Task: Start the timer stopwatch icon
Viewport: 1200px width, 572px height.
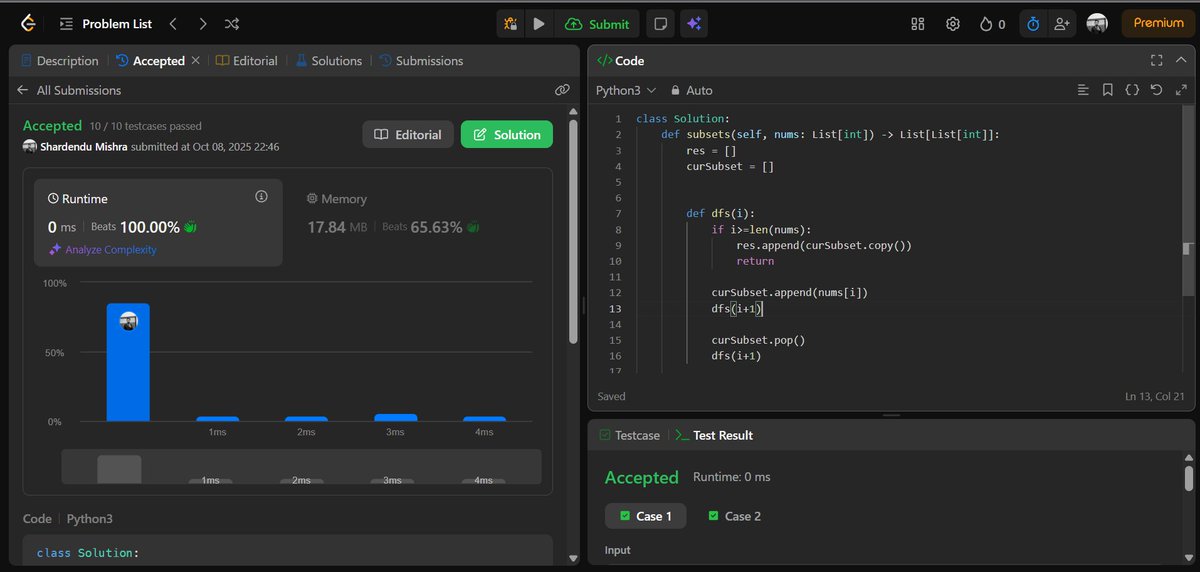Action: pos(1033,24)
